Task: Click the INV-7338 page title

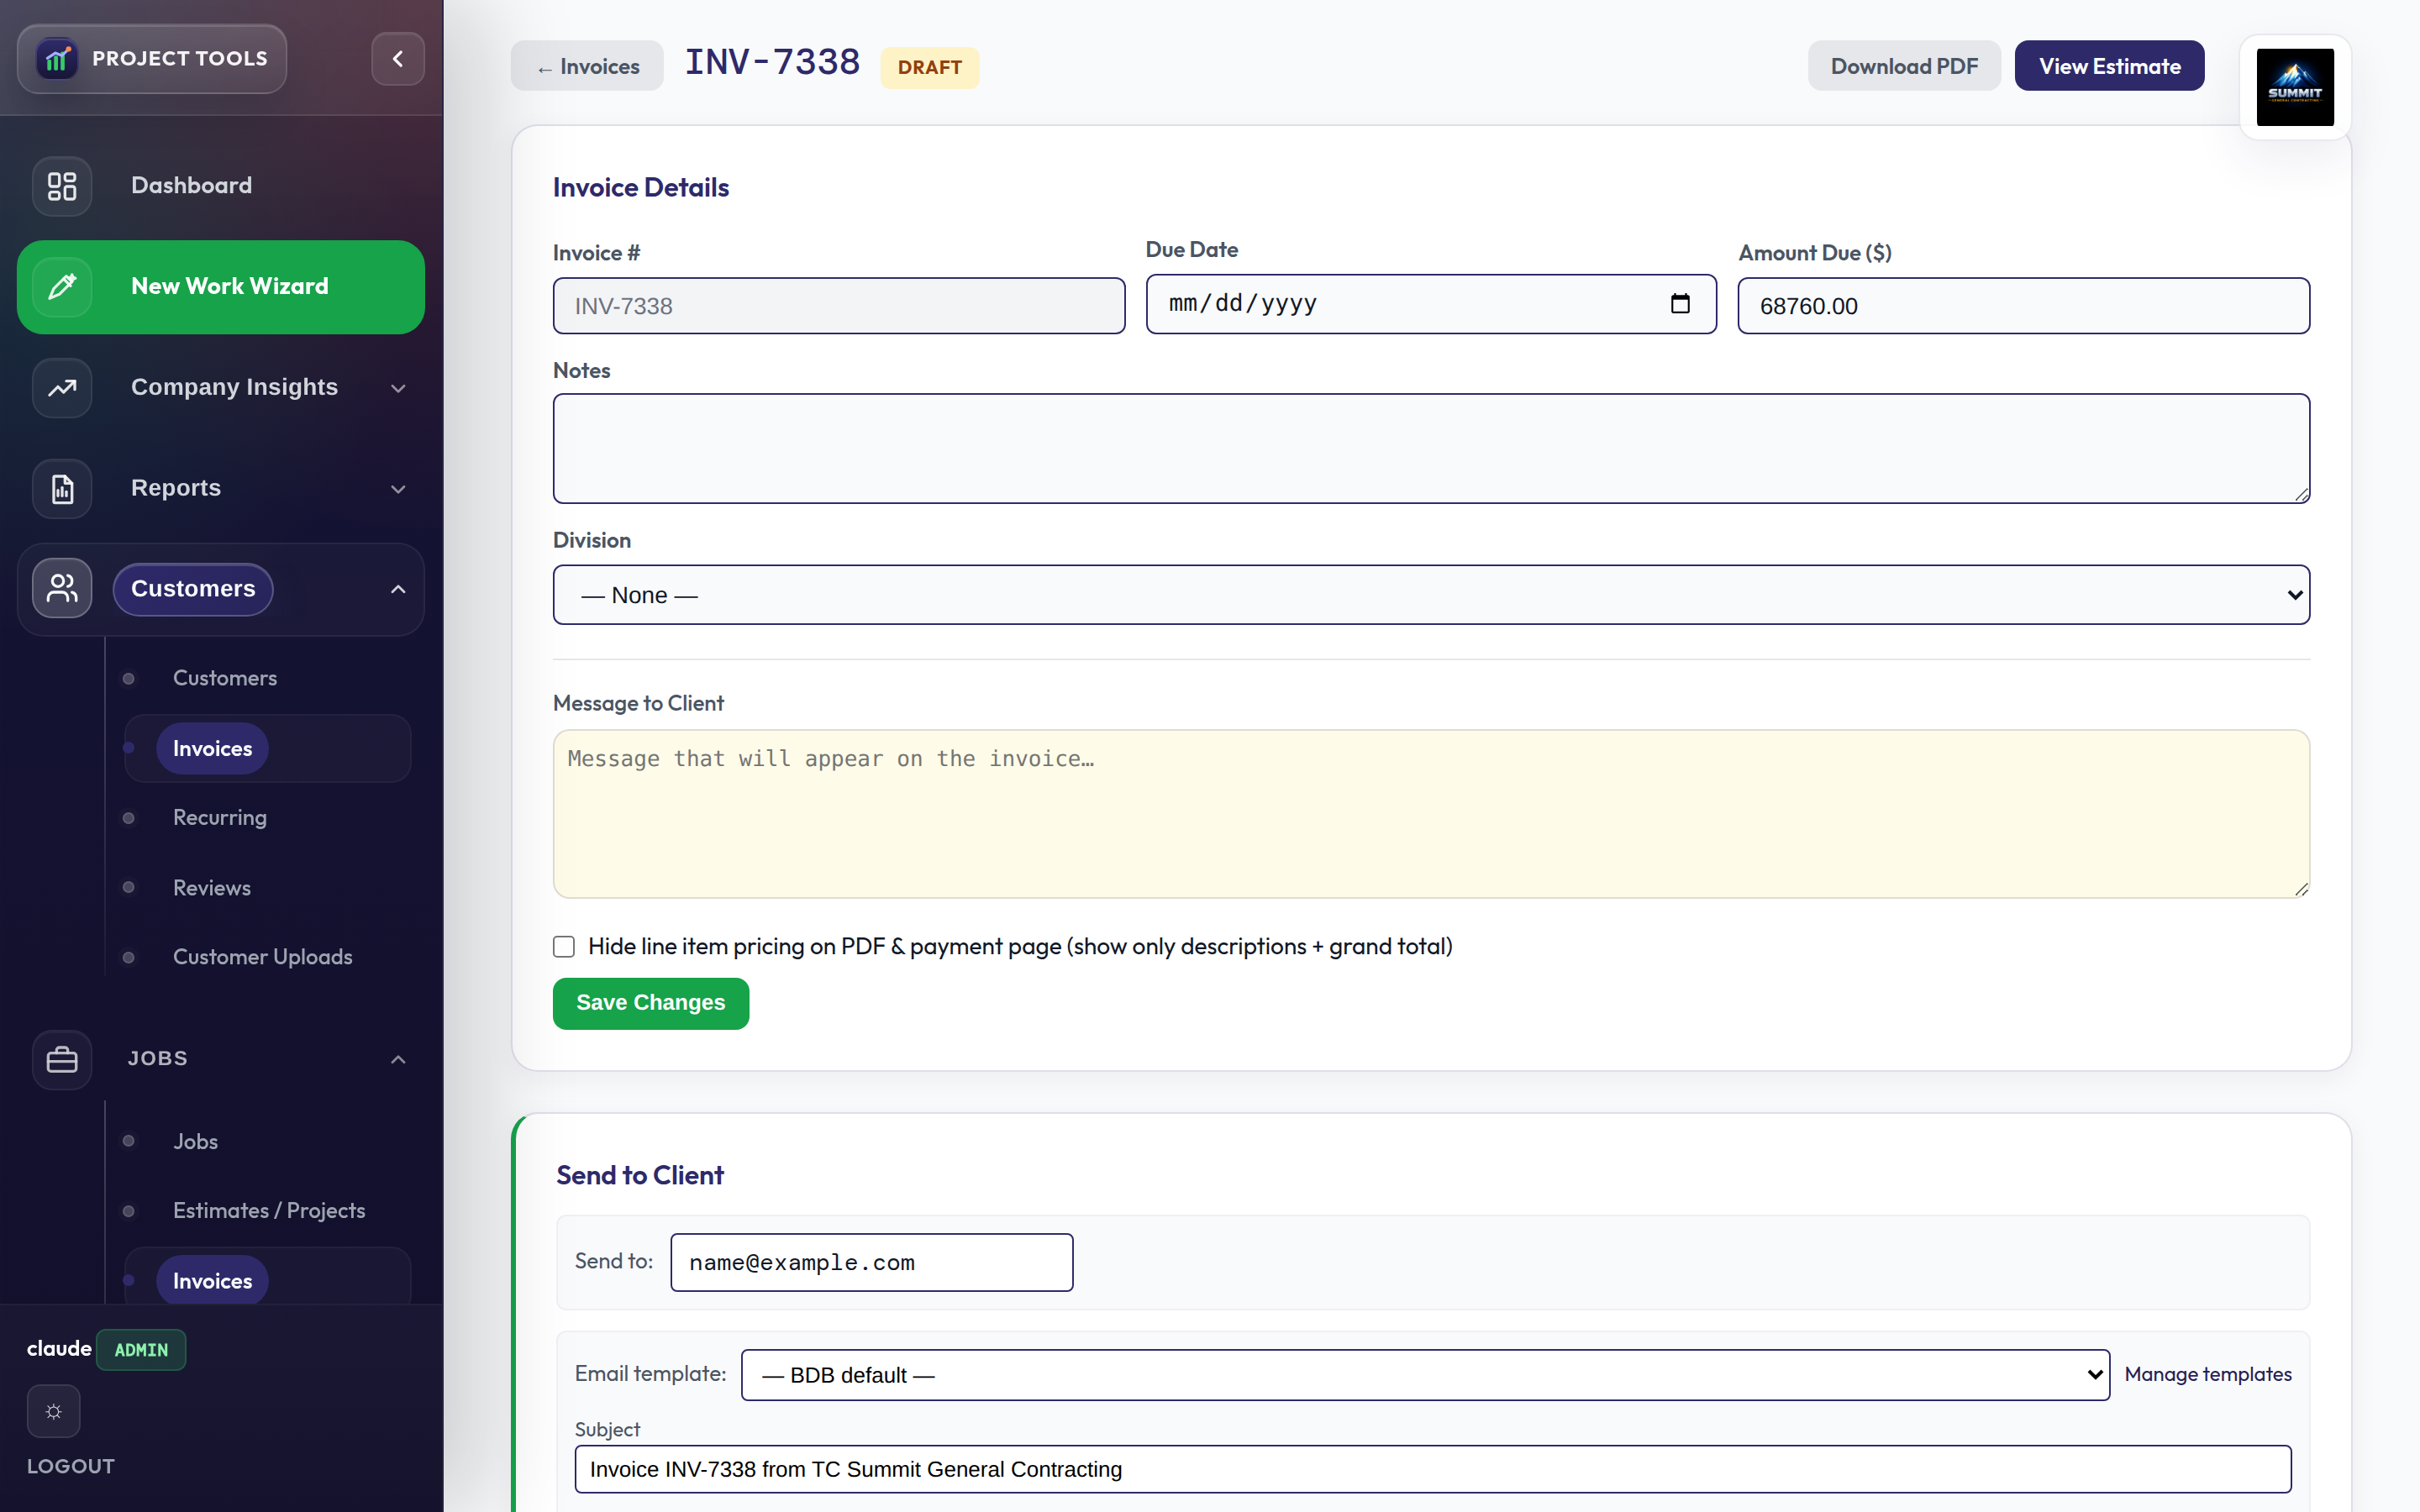Action: pos(772,63)
